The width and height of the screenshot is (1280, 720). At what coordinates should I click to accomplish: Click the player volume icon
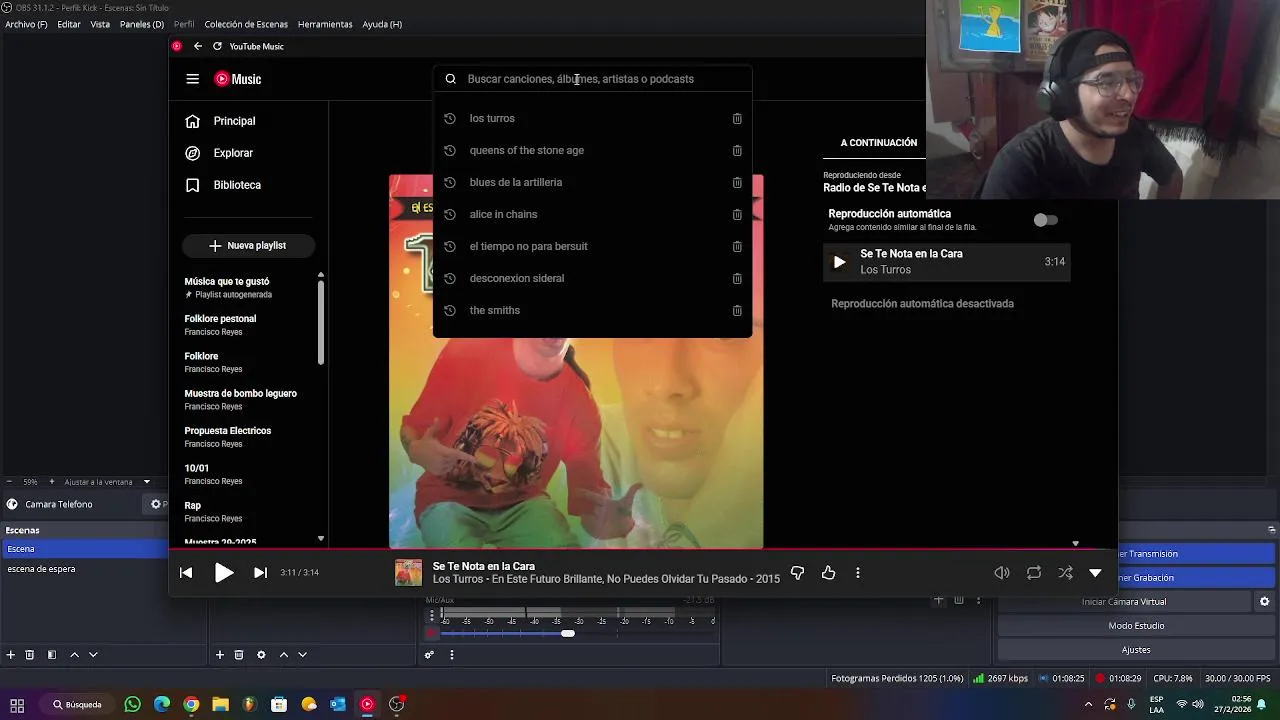point(1001,573)
